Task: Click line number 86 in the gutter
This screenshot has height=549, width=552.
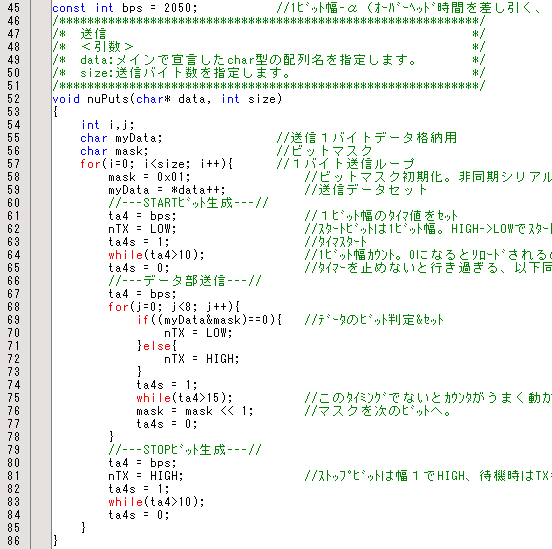Action: pyautogui.click(x=14, y=541)
